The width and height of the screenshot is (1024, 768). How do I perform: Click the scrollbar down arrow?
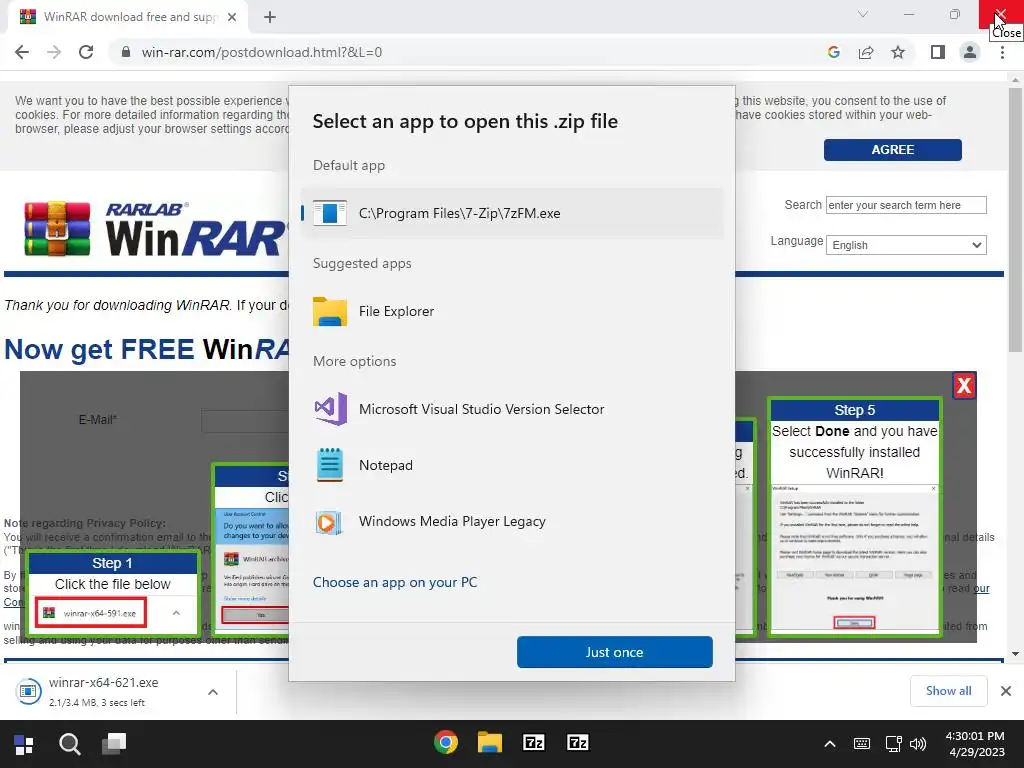tap(1015, 654)
